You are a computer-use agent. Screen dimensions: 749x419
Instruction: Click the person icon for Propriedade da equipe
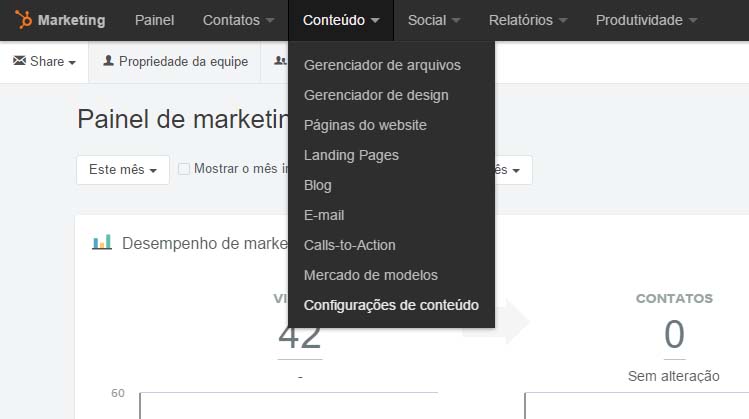coord(108,61)
